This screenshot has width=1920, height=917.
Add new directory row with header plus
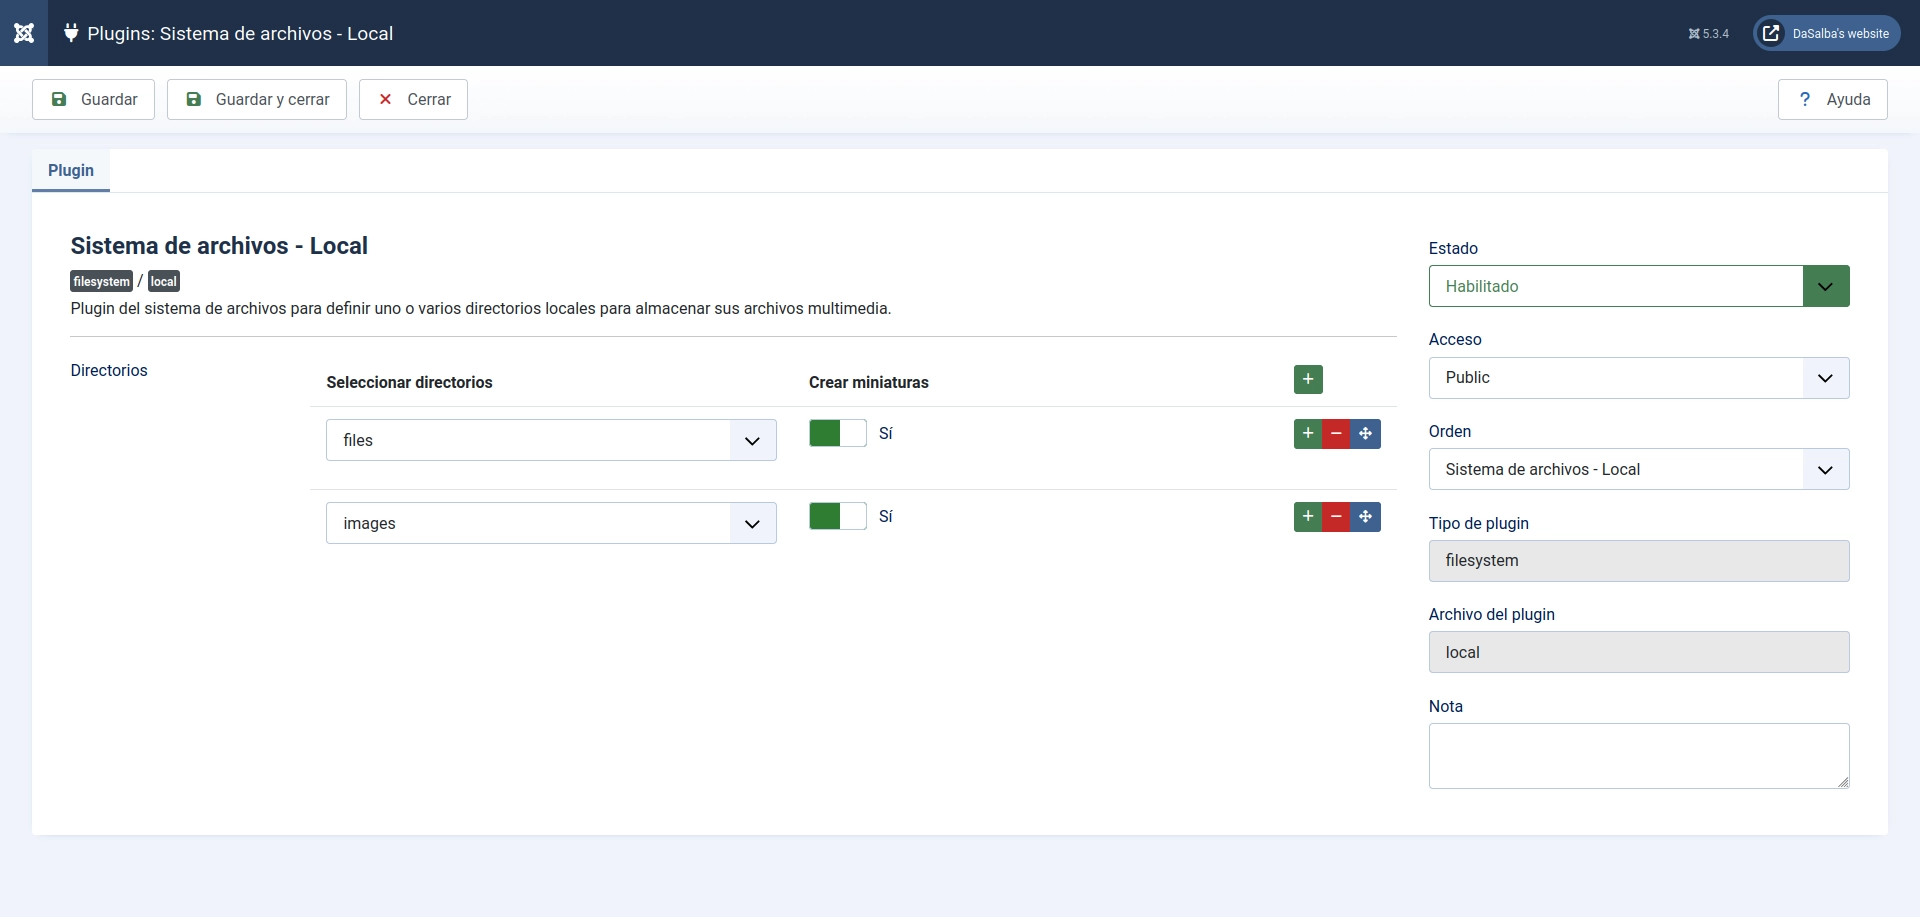click(x=1308, y=380)
